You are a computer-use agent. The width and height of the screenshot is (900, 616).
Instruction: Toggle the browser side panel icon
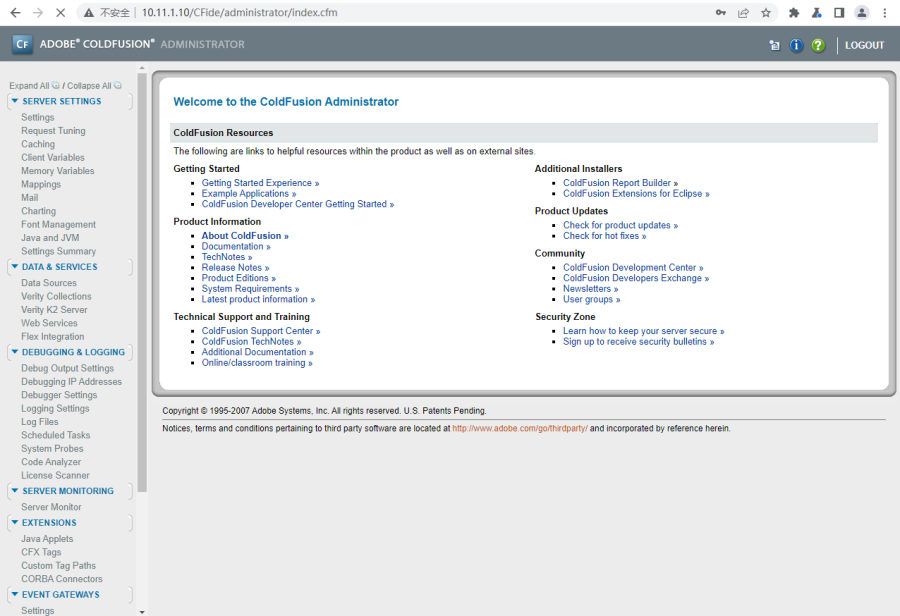click(839, 13)
